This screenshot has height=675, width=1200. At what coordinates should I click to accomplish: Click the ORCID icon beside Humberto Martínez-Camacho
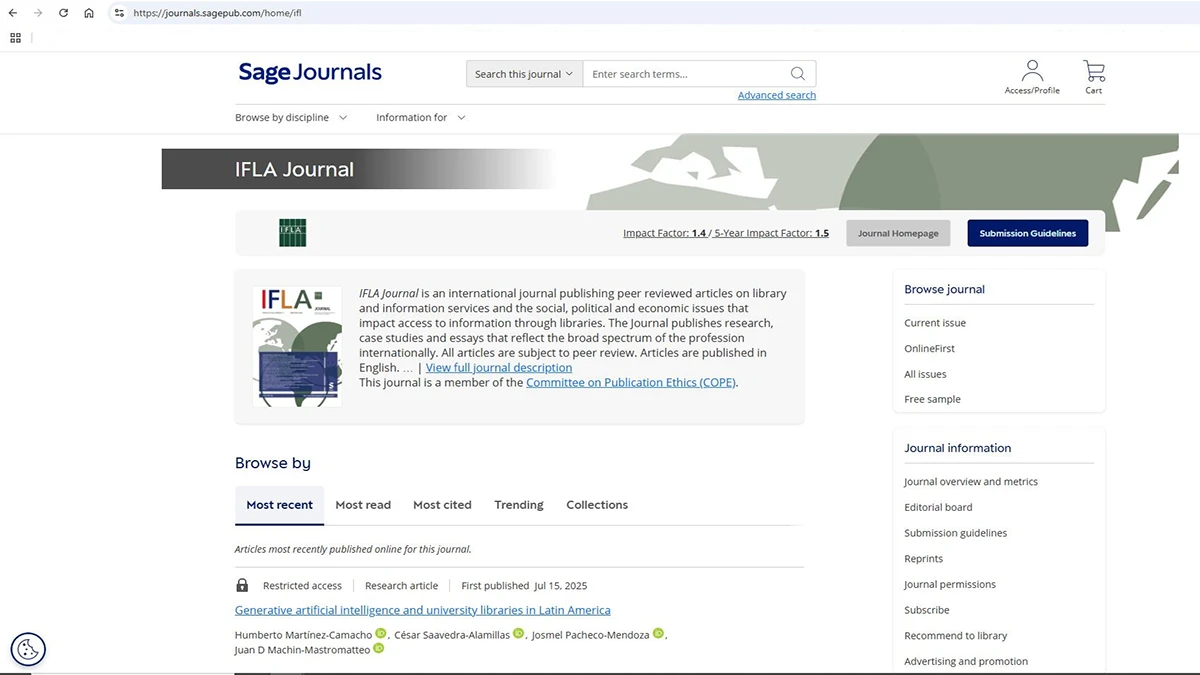[x=381, y=633]
